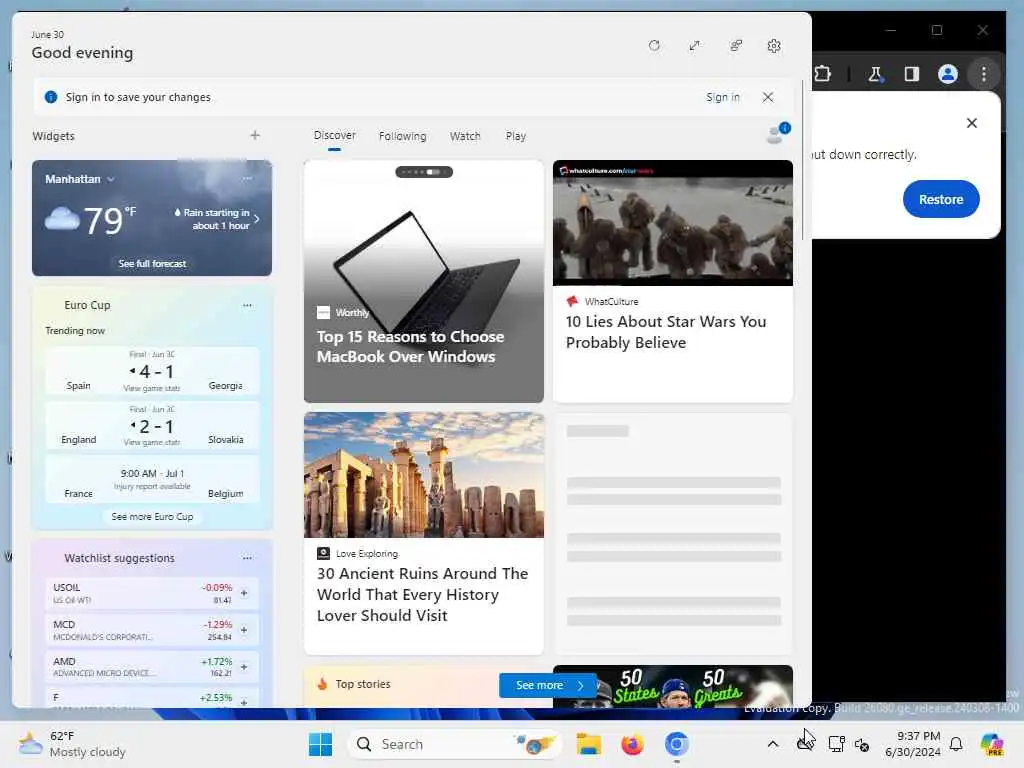Open the taskbar clock and date
Image resolution: width=1024 pixels, height=768 pixels.
912,744
